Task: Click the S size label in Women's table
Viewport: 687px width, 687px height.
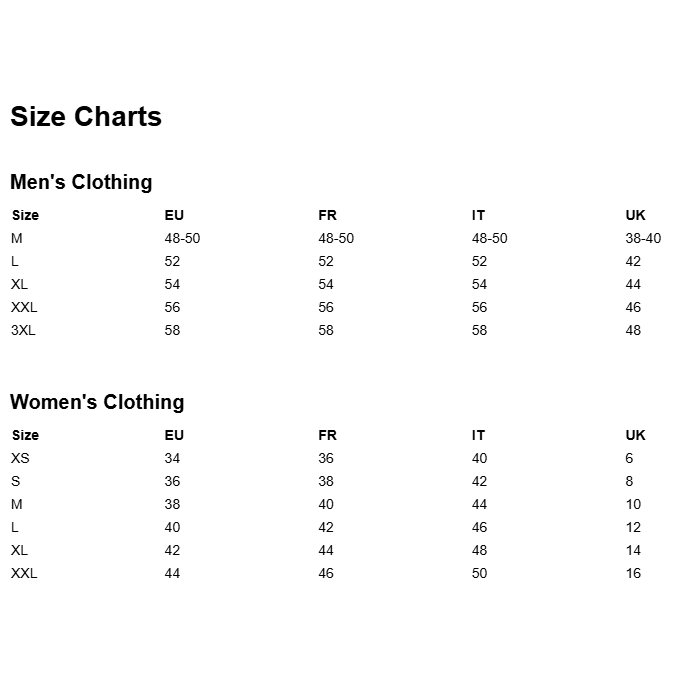Action: click(x=16, y=481)
